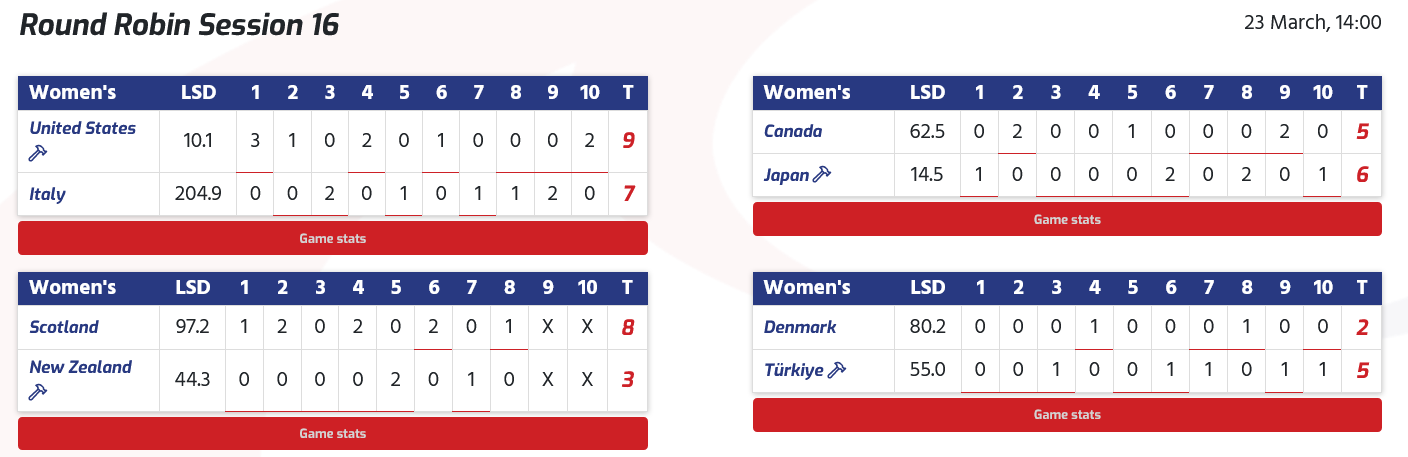
Task: Click the Türkiye team name
Action: (794, 371)
